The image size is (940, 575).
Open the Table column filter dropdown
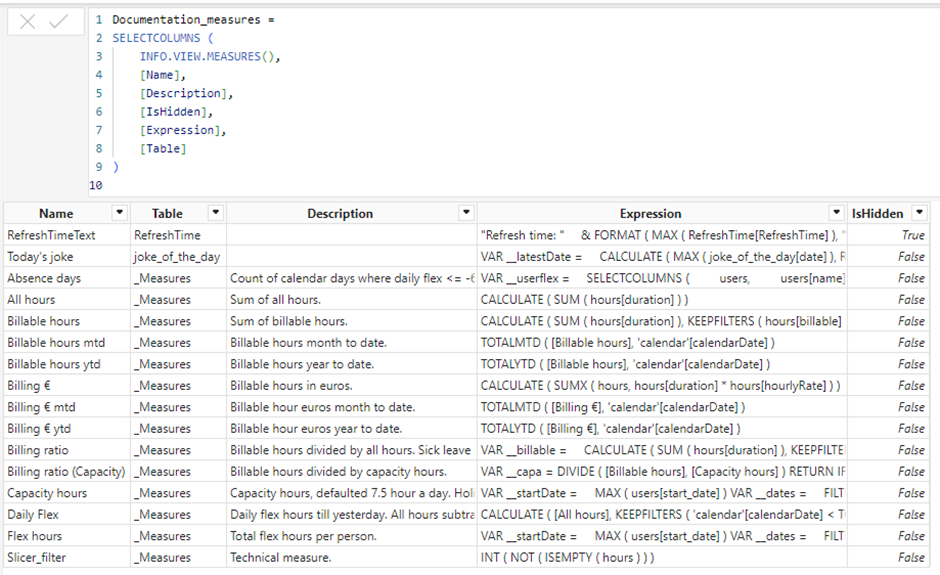click(x=215, y=213)
